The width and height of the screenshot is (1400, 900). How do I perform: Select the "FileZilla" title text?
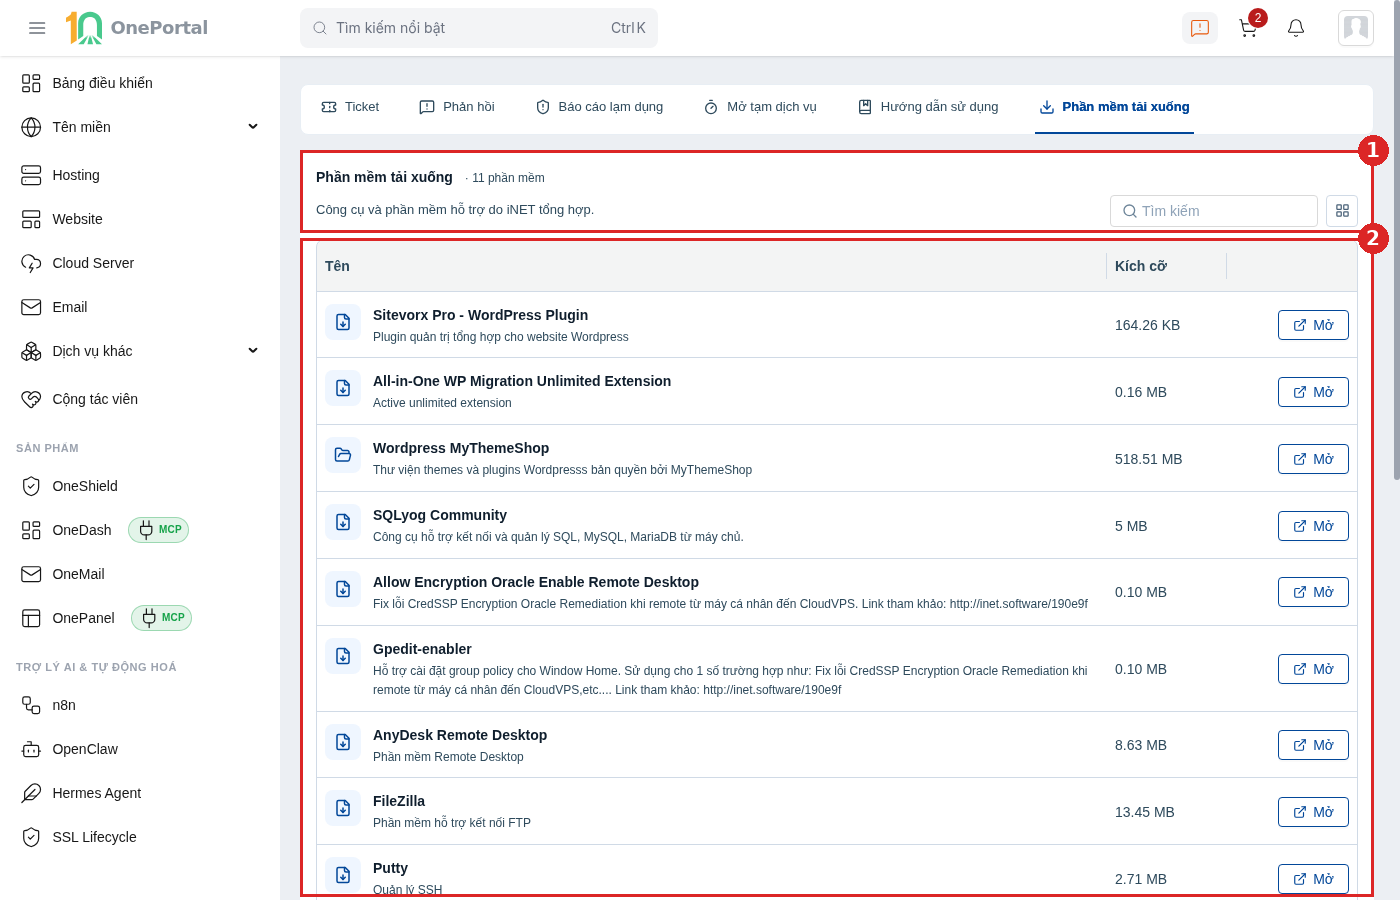[x=399, y=801]
